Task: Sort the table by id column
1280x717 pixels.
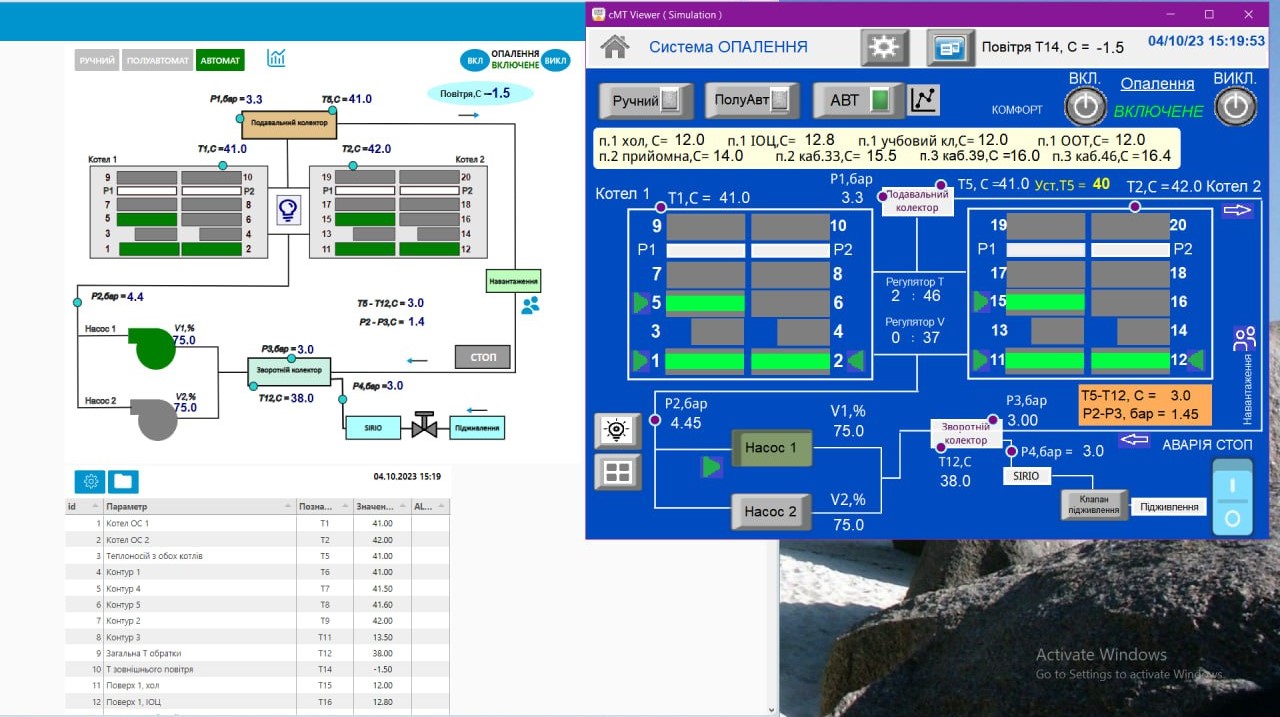Action: [84, 507]
